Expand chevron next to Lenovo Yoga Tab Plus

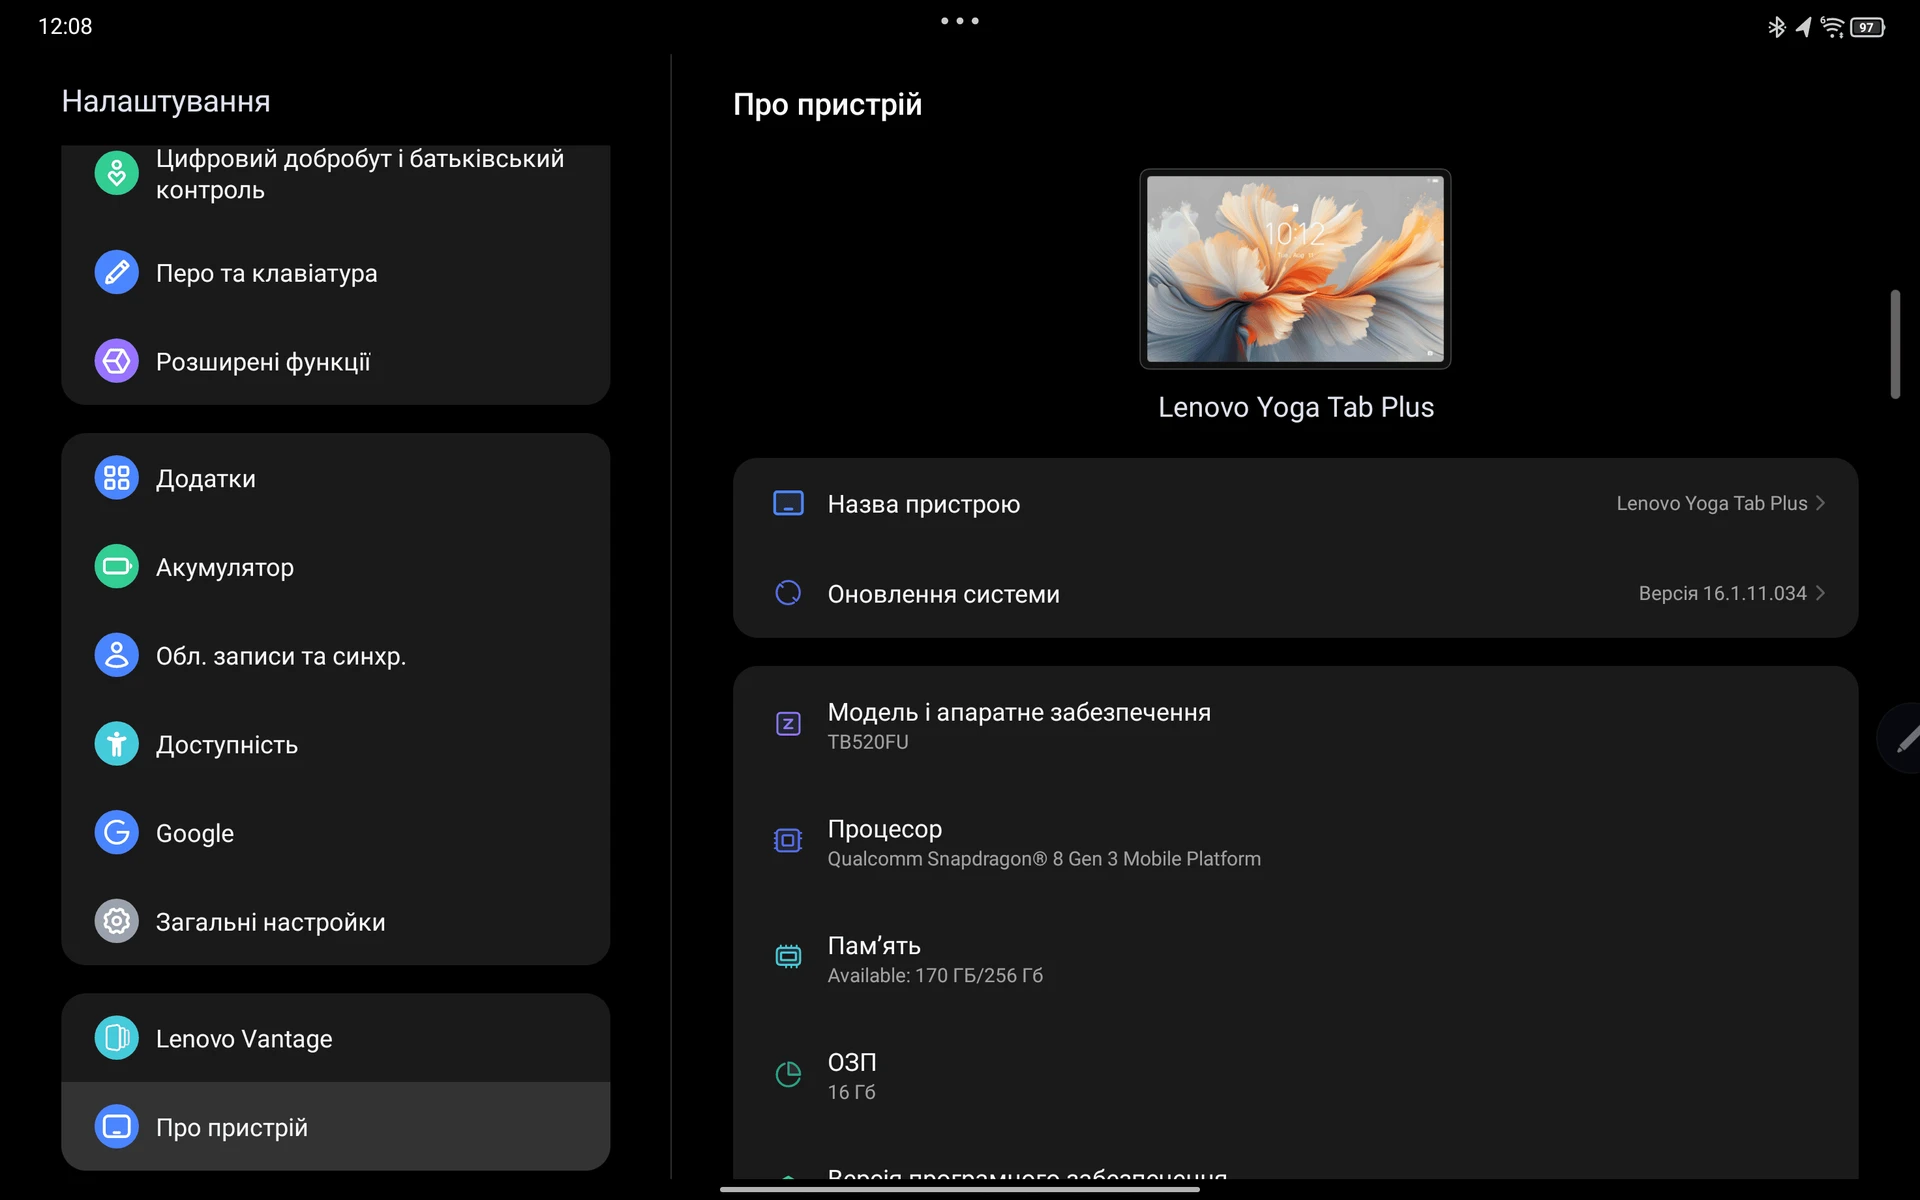pos(1821,503)
